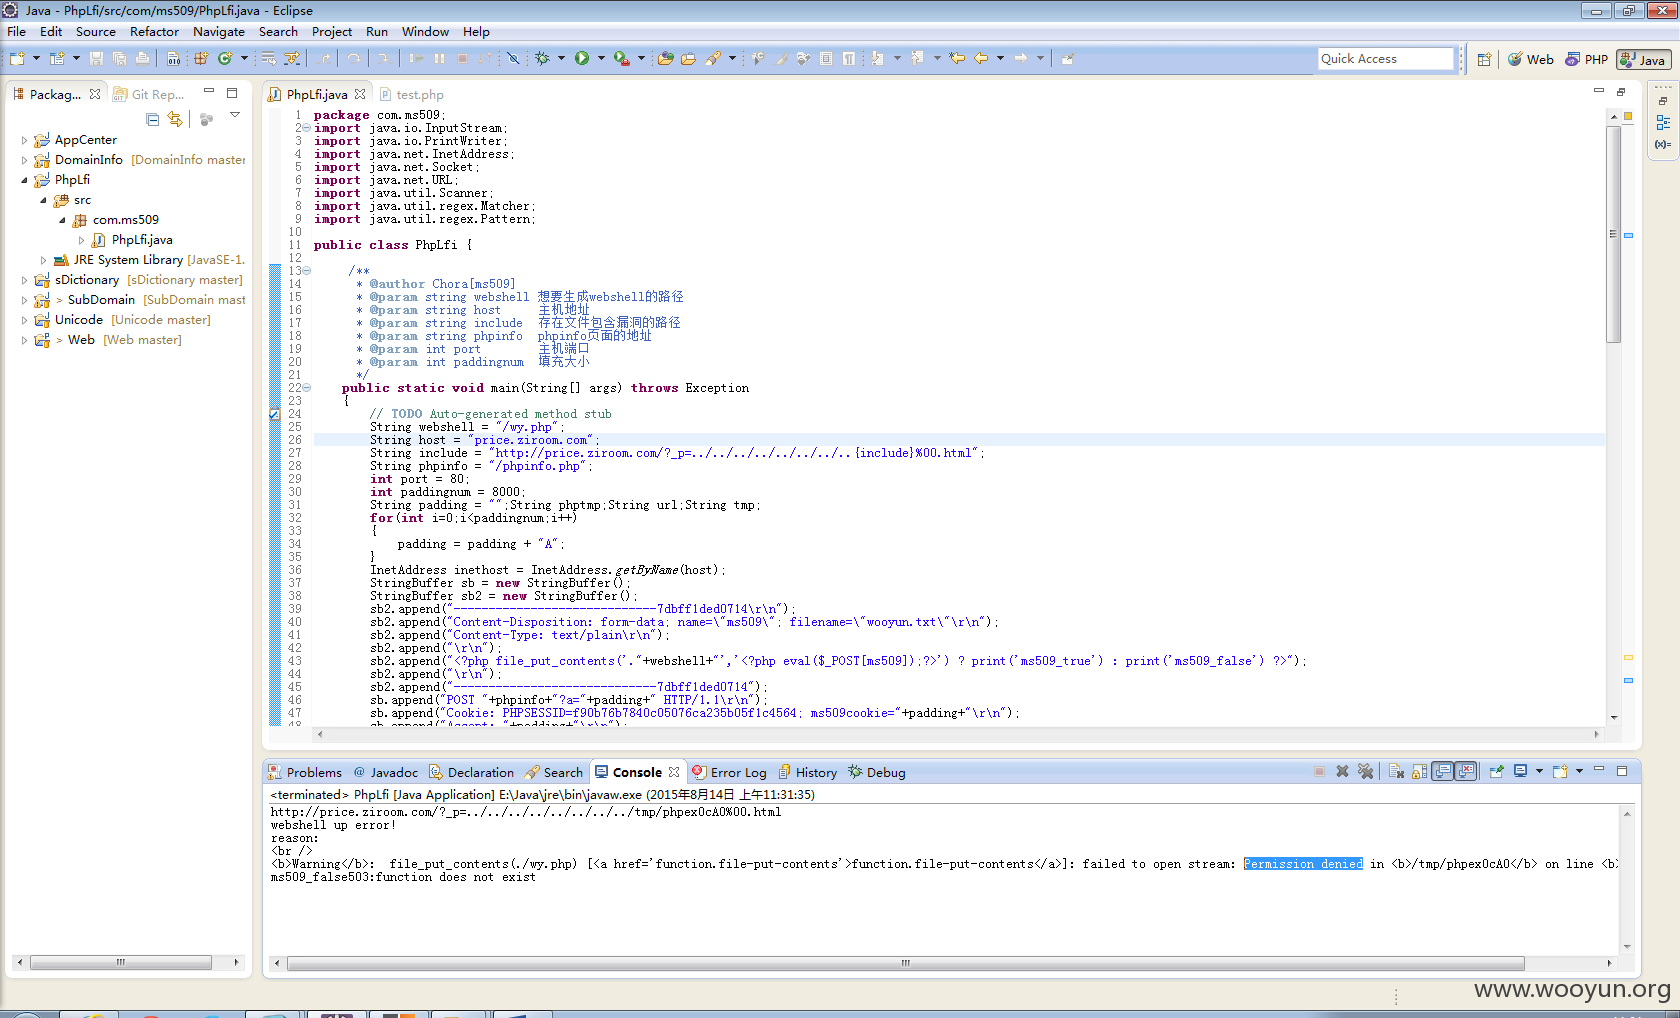Screen dimensions: 1680x1018
Task: Click Collapse All icon in Package Explorer
Action: [x=153, y=119]
